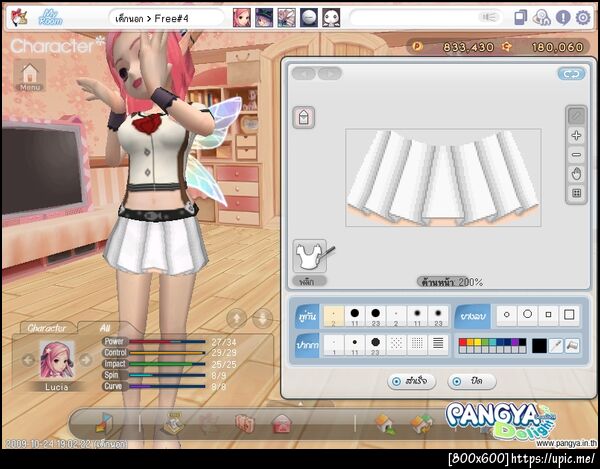The height and width of the screenshot is (469, 600).
Task: Select first solid brush size 23
Action: coord(375,316)
